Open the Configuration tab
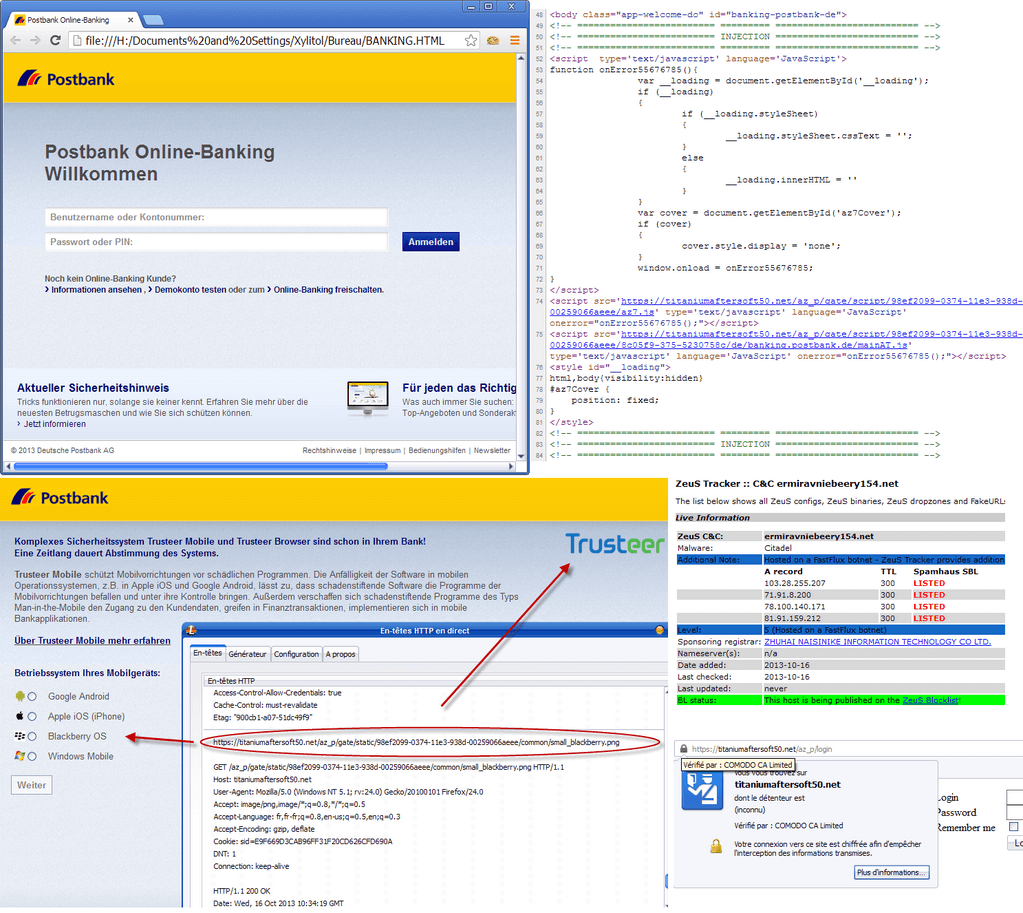 pos(296,654)
